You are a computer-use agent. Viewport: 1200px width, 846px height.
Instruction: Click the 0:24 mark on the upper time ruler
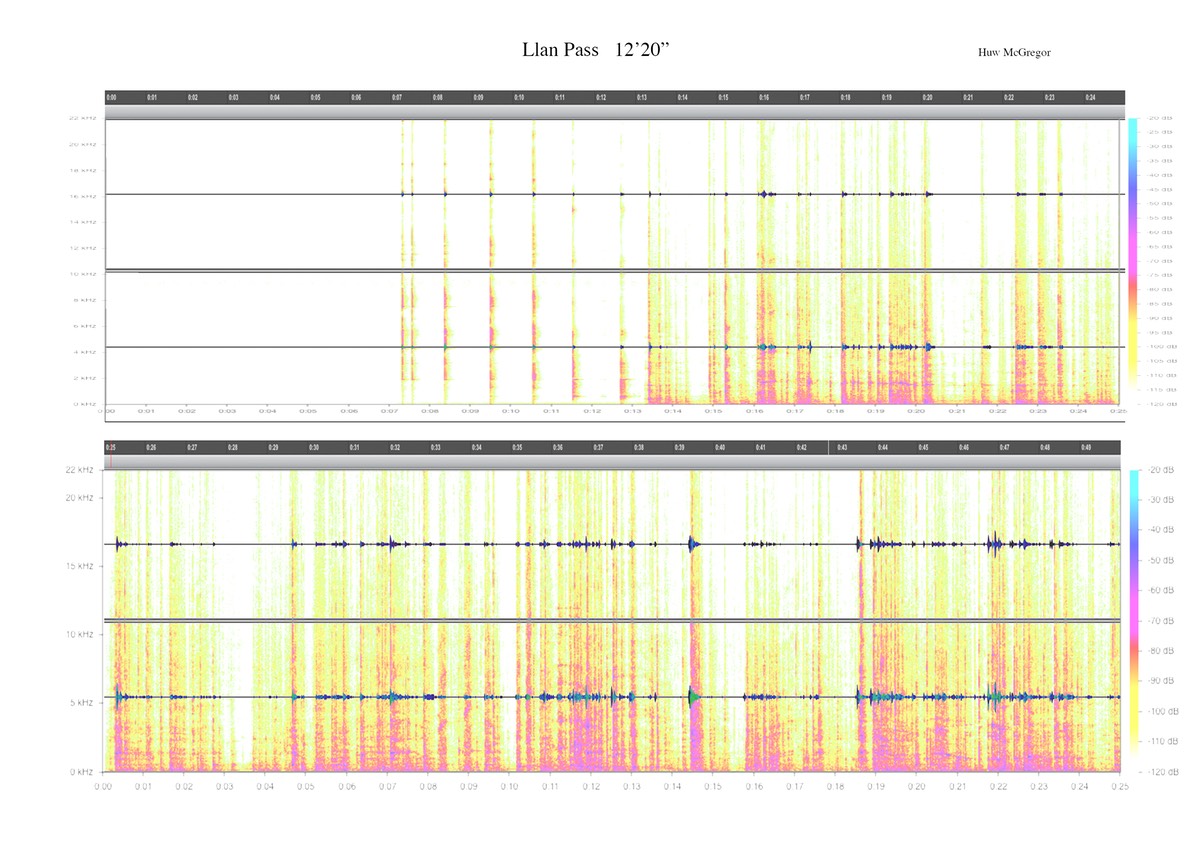tap(1090, 98)
